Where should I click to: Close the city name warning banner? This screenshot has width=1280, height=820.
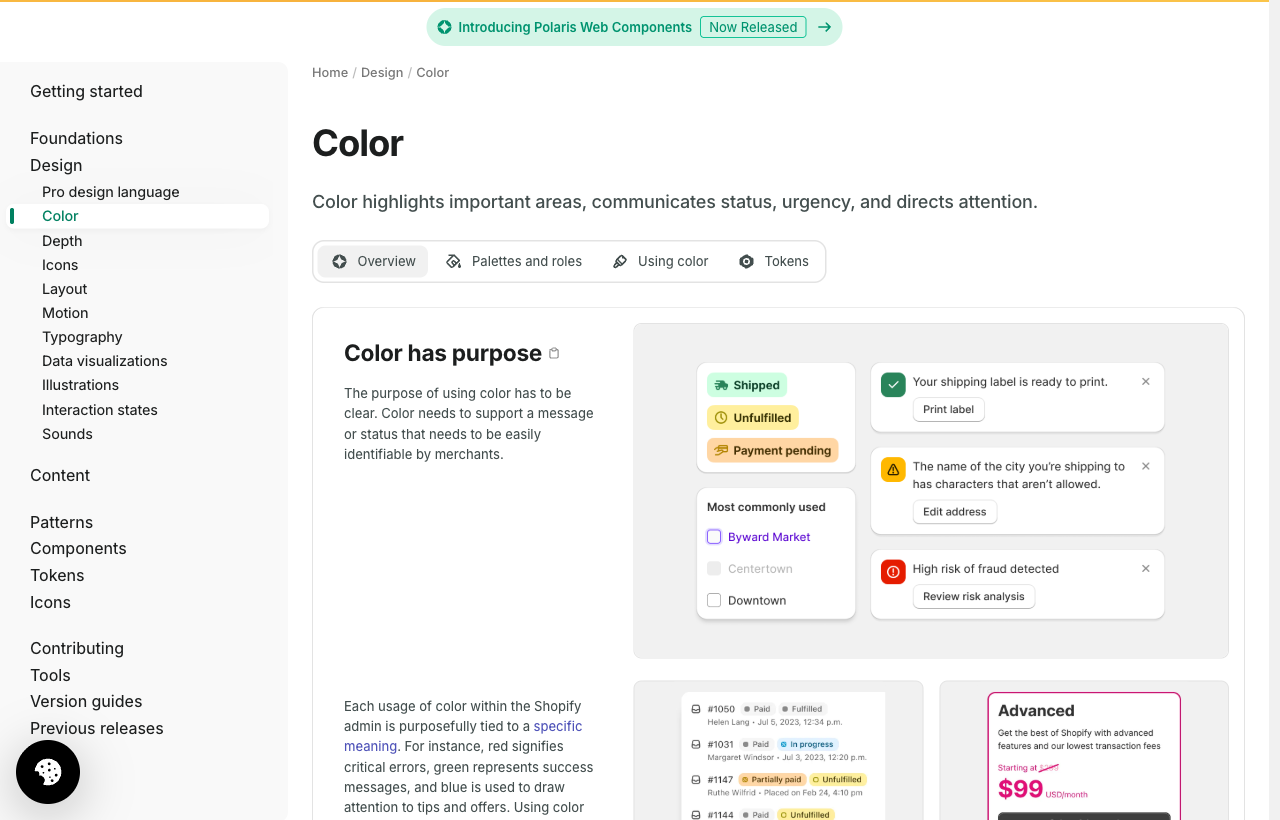[x=1146, y=466]
